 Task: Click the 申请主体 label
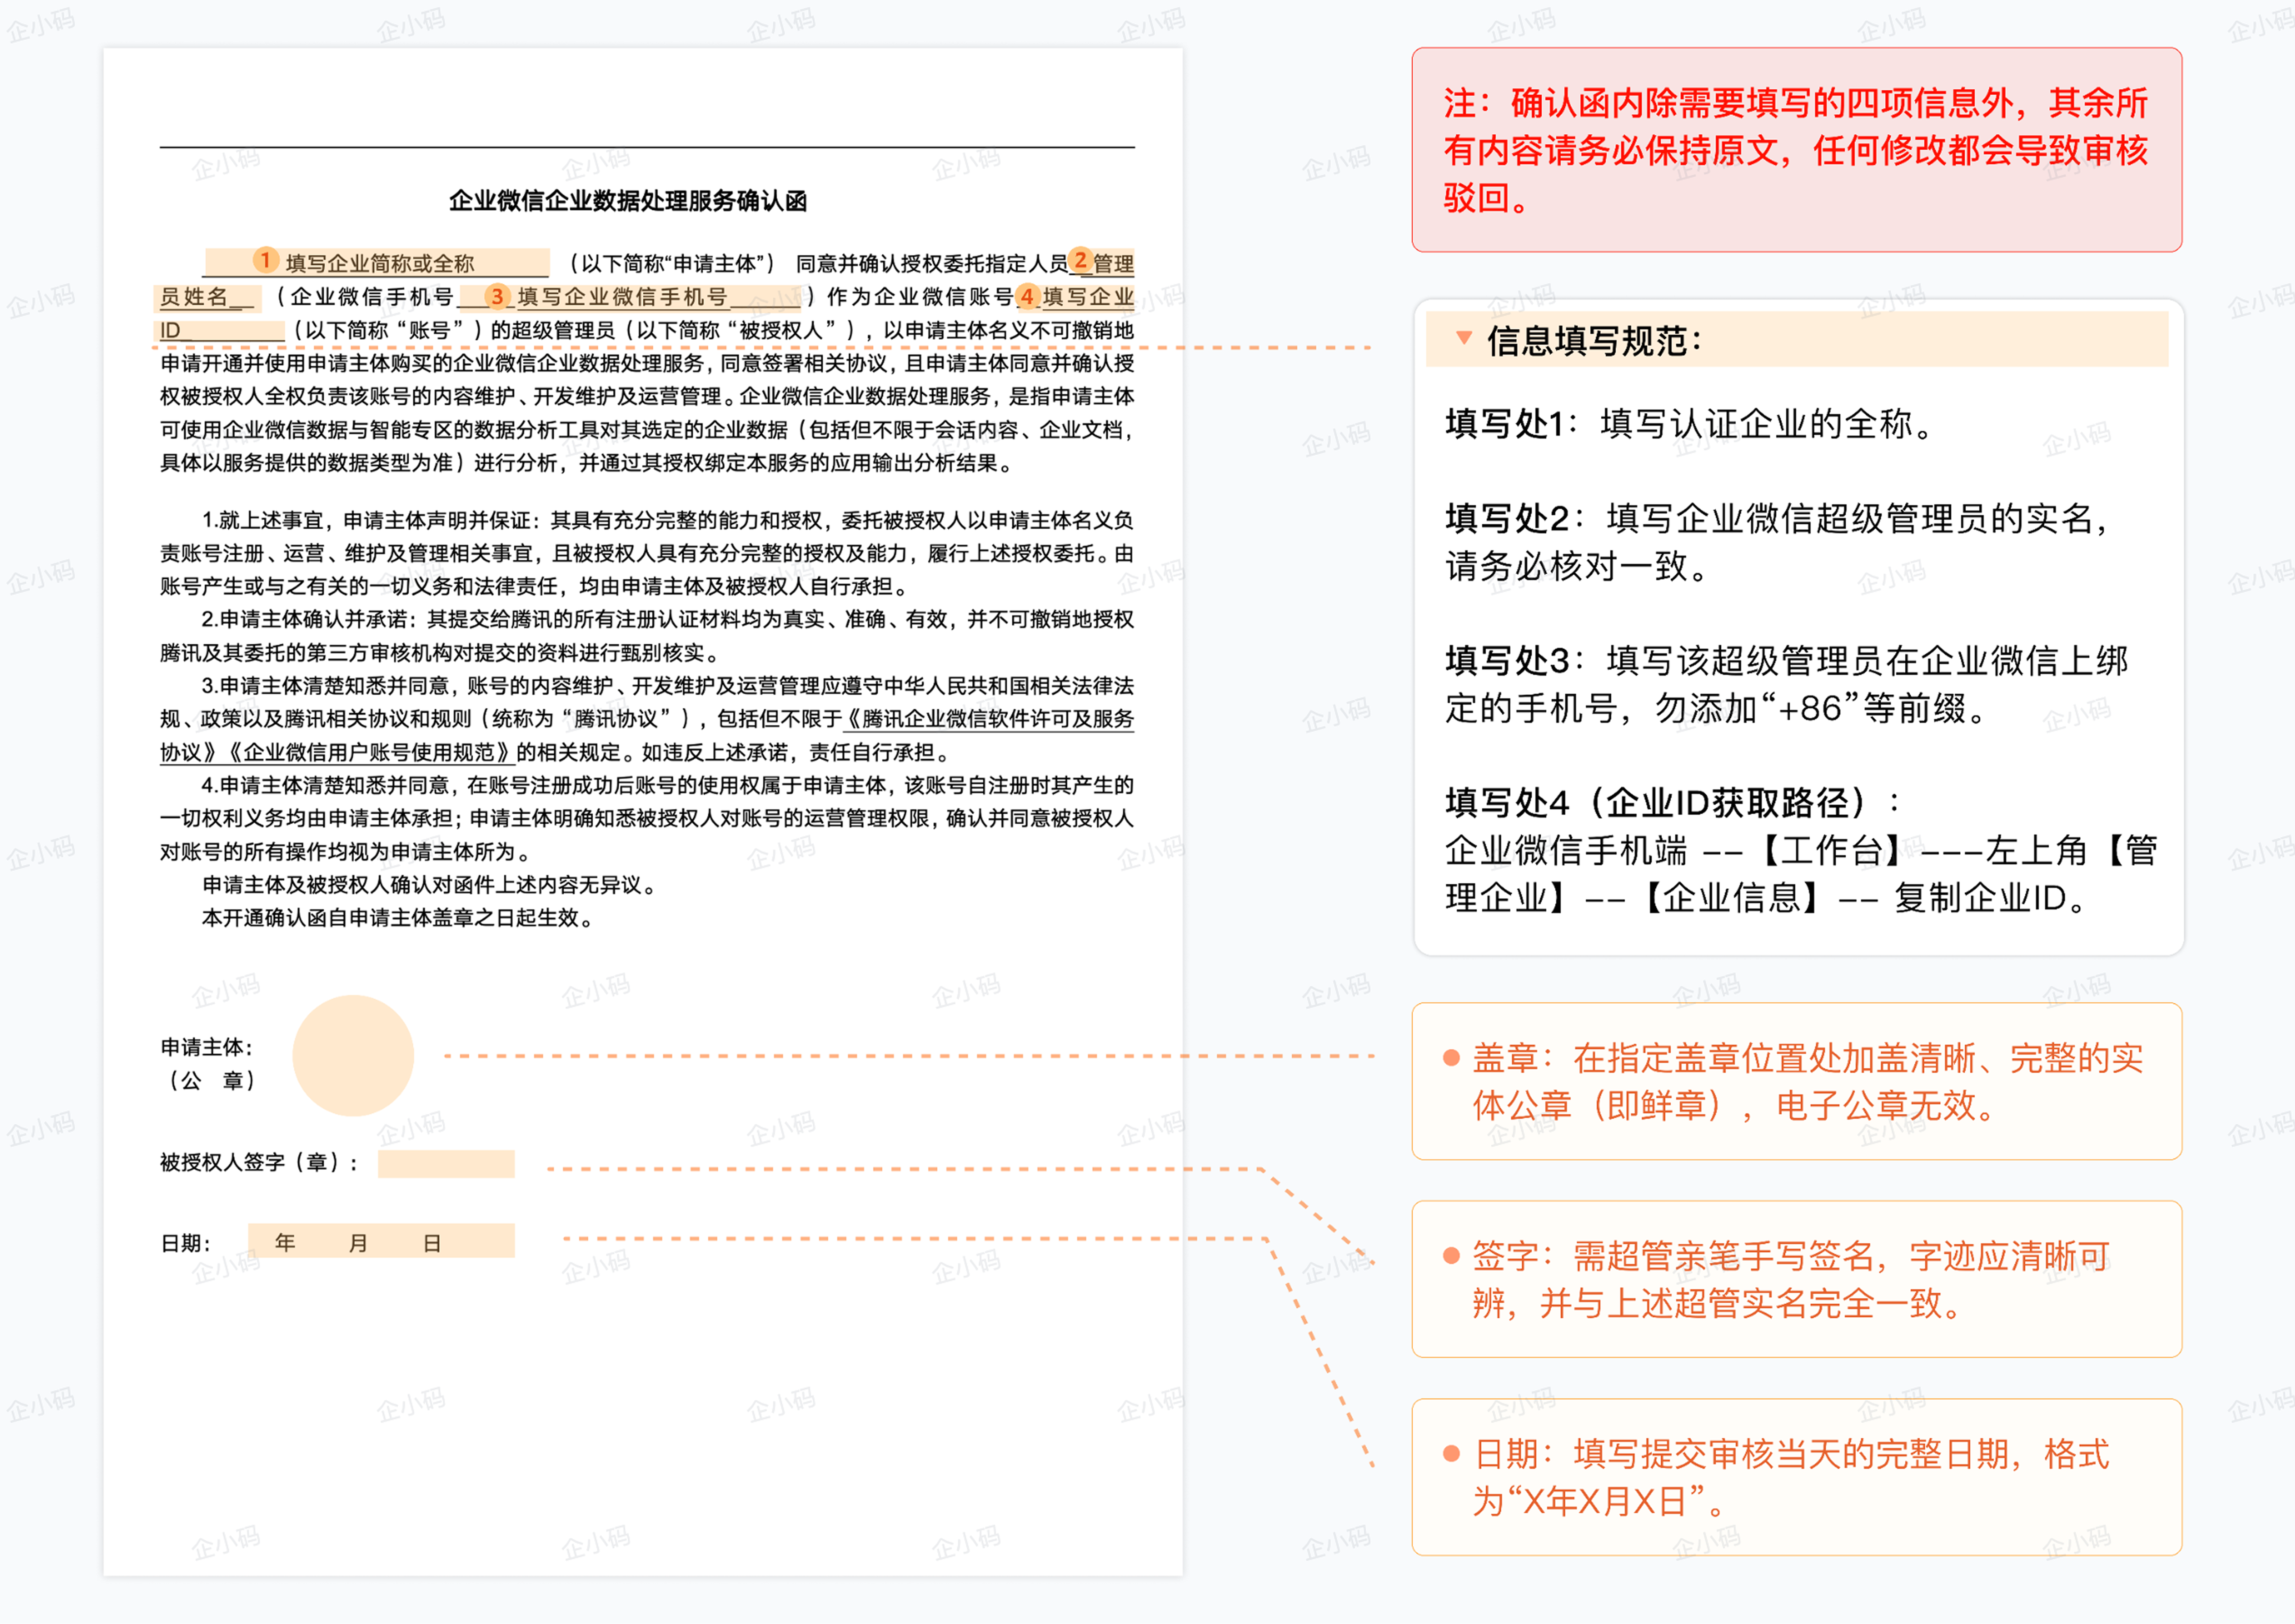click(207, 1047)
